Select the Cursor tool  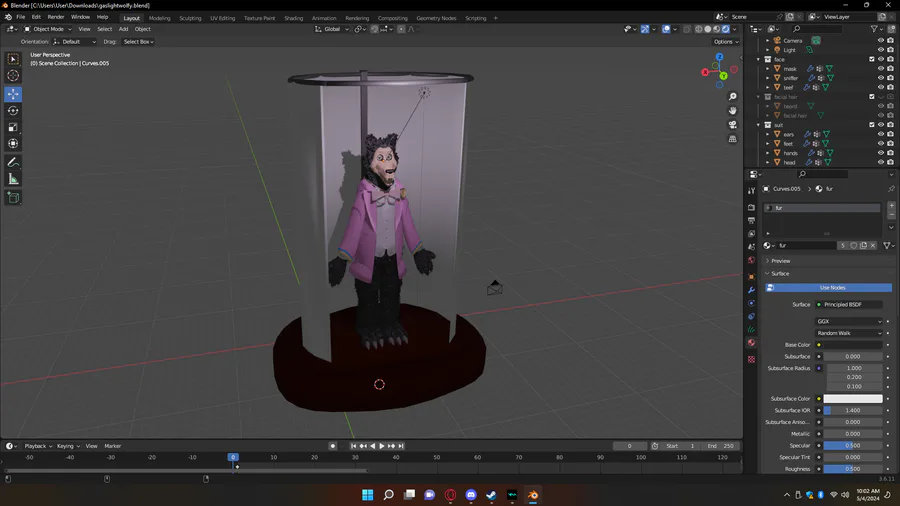[13, 75]
